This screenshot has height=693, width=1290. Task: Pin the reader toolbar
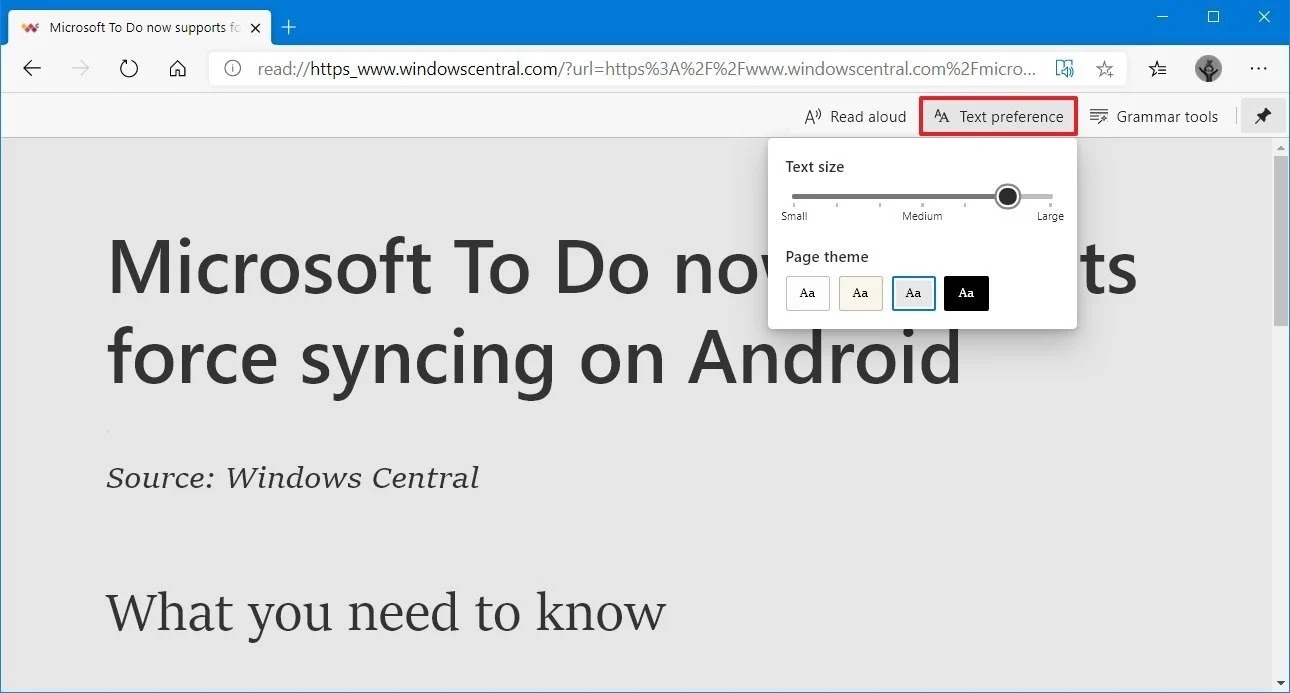1263,116
